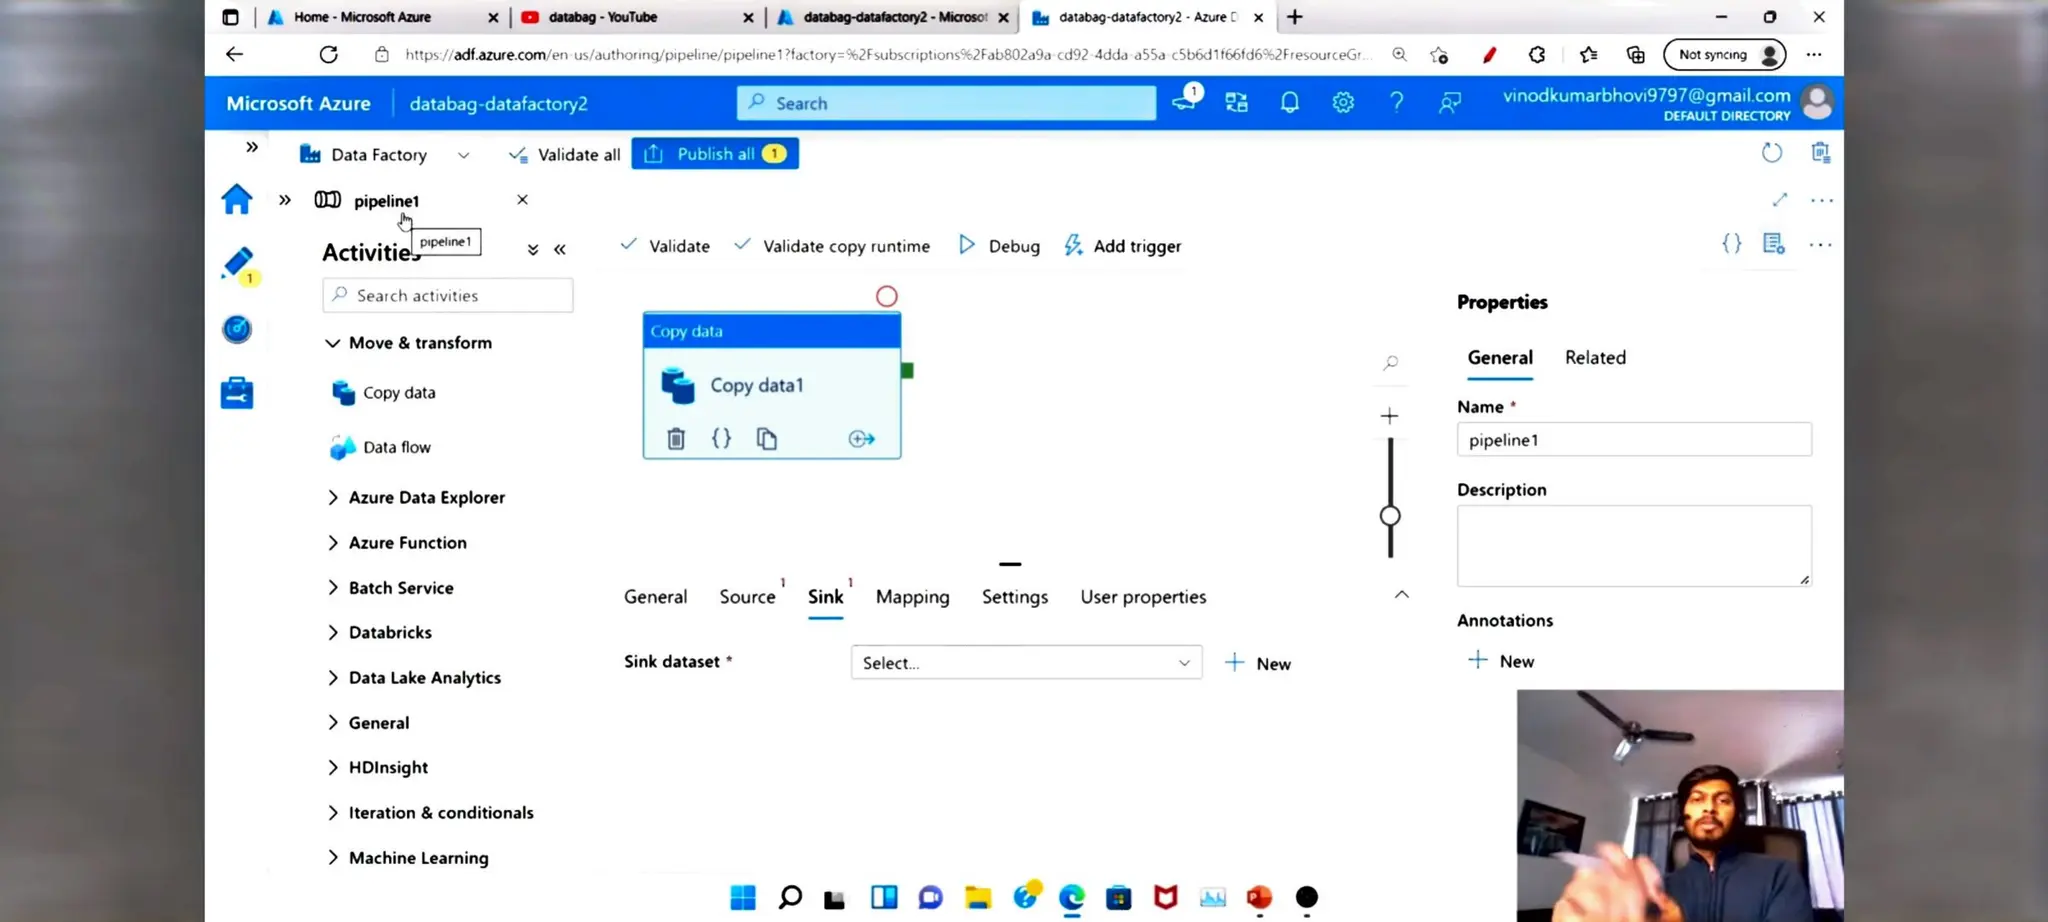Open the updates announcement icon with badge
Image resolution: width=2048 pixels, height=922 pixels.
[1186, 99]
